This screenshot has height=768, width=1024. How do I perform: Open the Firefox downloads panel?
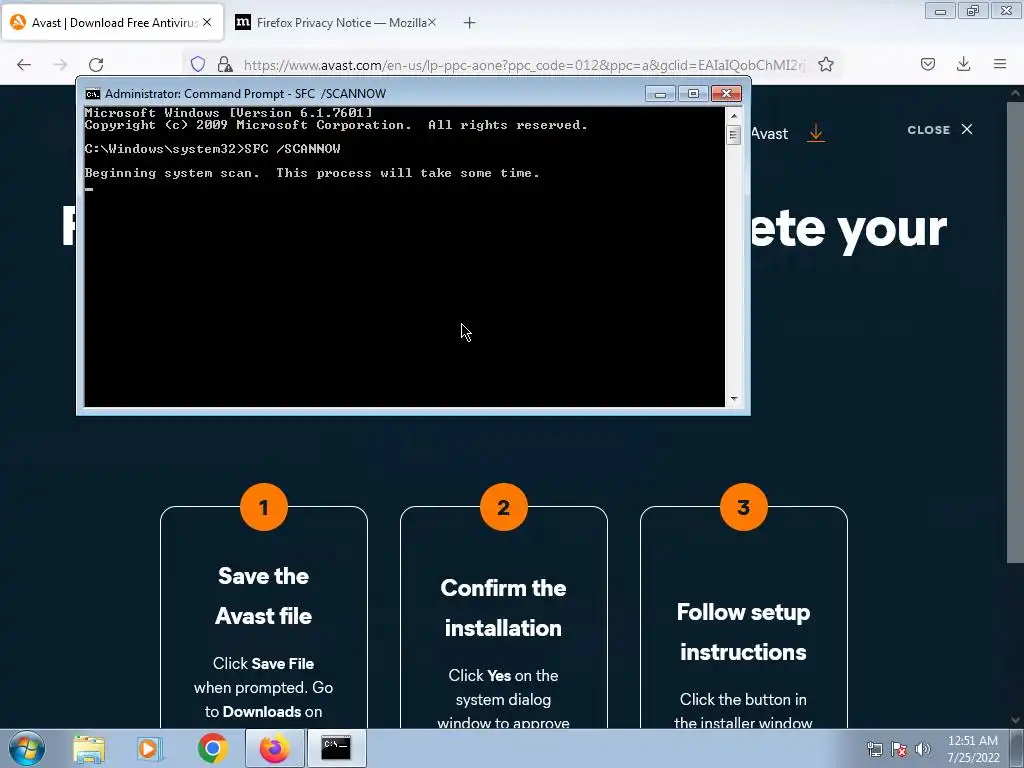click(x=963, y=64)
